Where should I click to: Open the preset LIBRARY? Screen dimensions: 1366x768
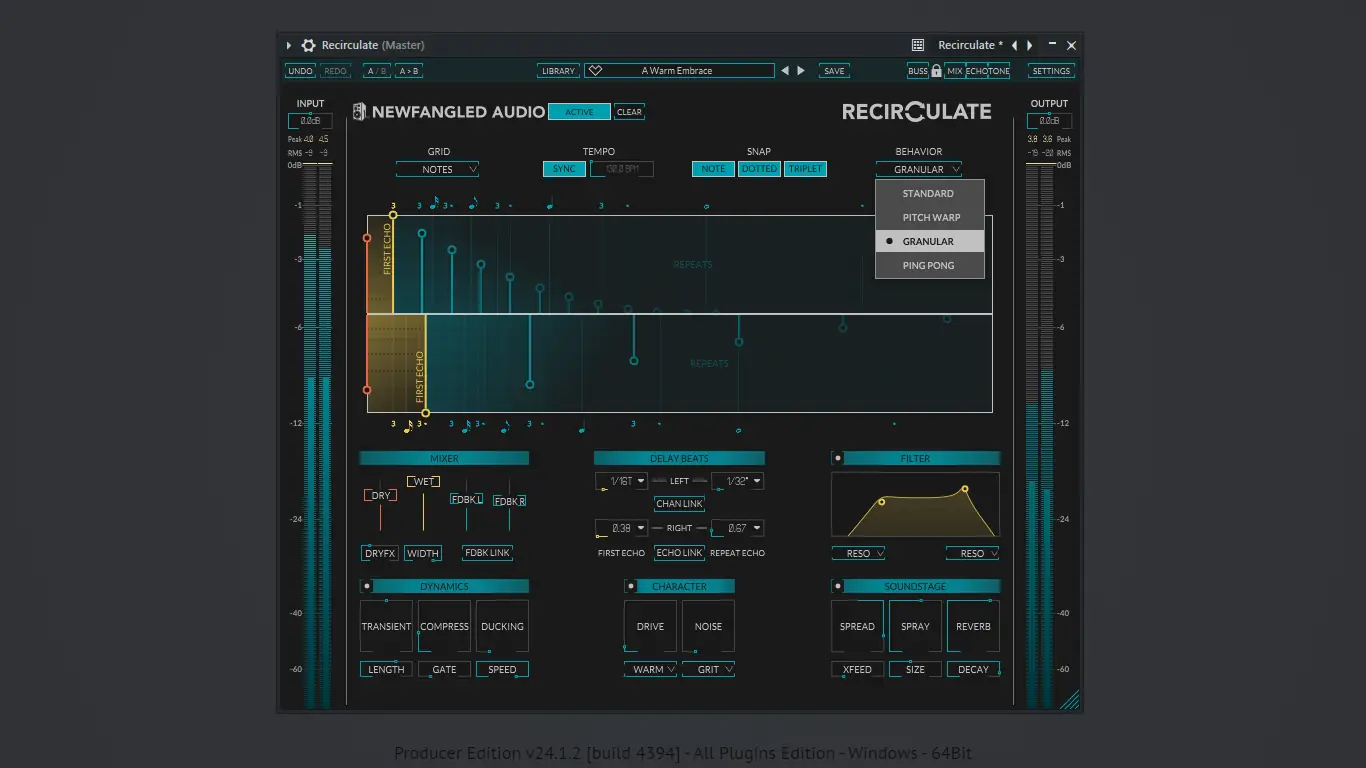click(x=558, y=71)
